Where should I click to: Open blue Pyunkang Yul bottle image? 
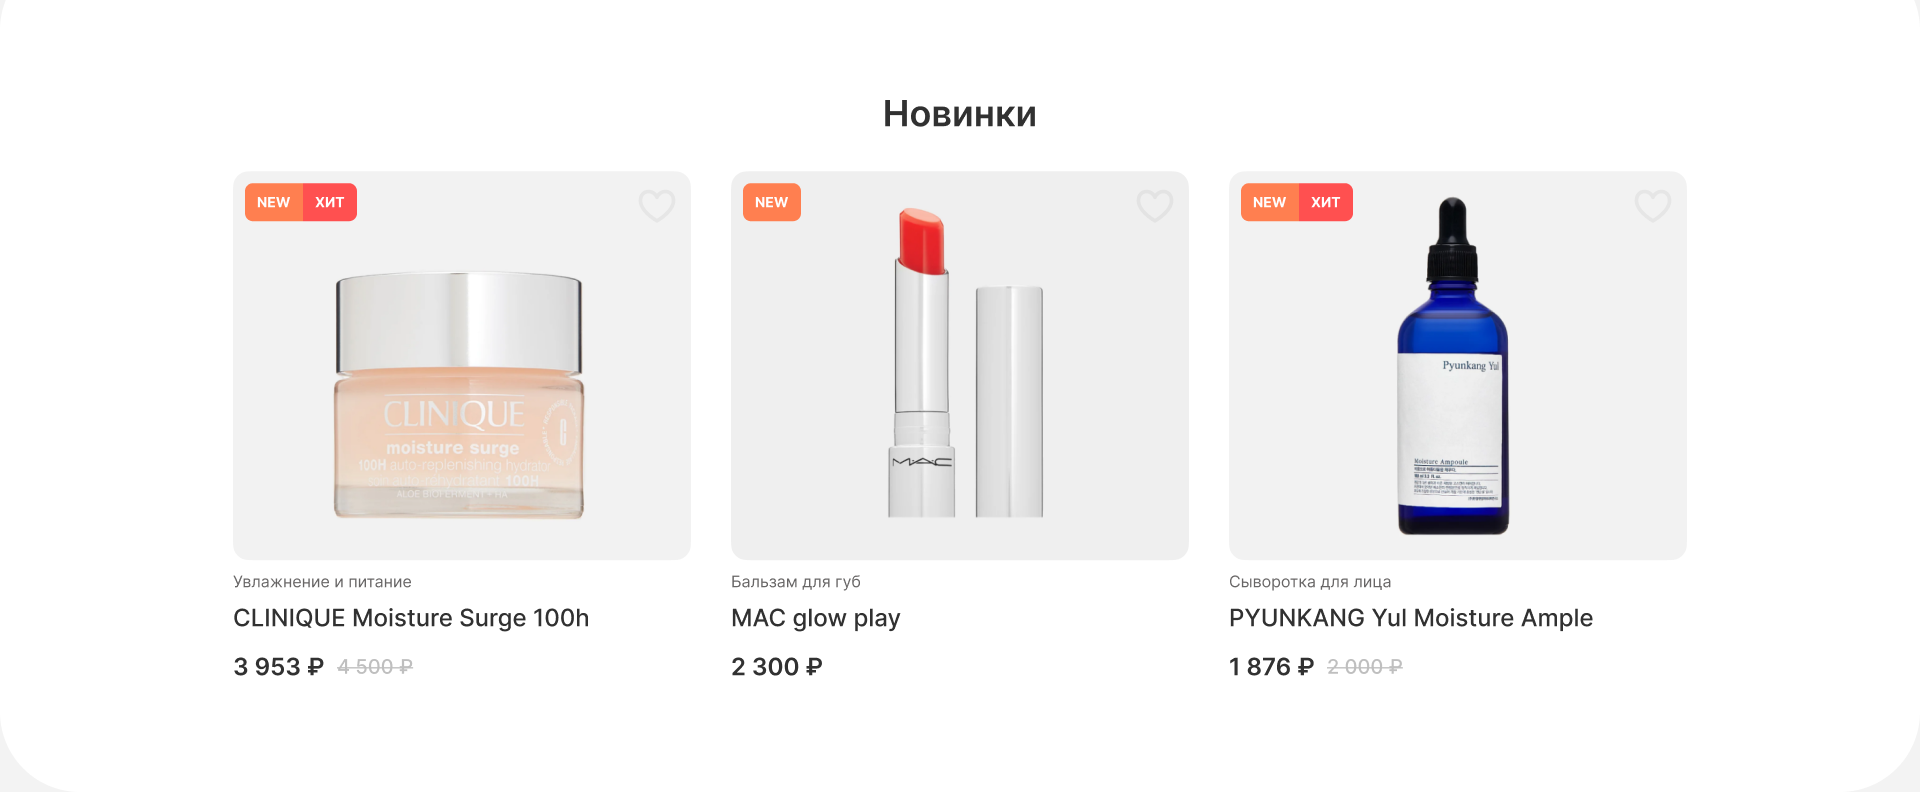(x=1453, y=370)
